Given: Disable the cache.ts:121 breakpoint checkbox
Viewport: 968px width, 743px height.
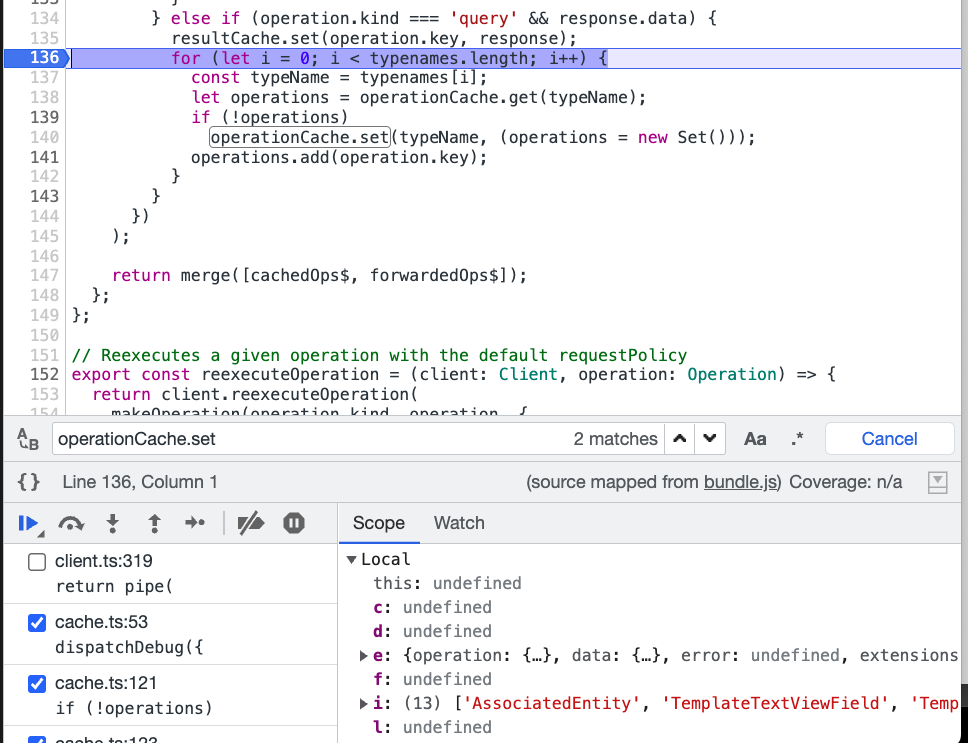Looking at the screenshot, I should 36,684.
